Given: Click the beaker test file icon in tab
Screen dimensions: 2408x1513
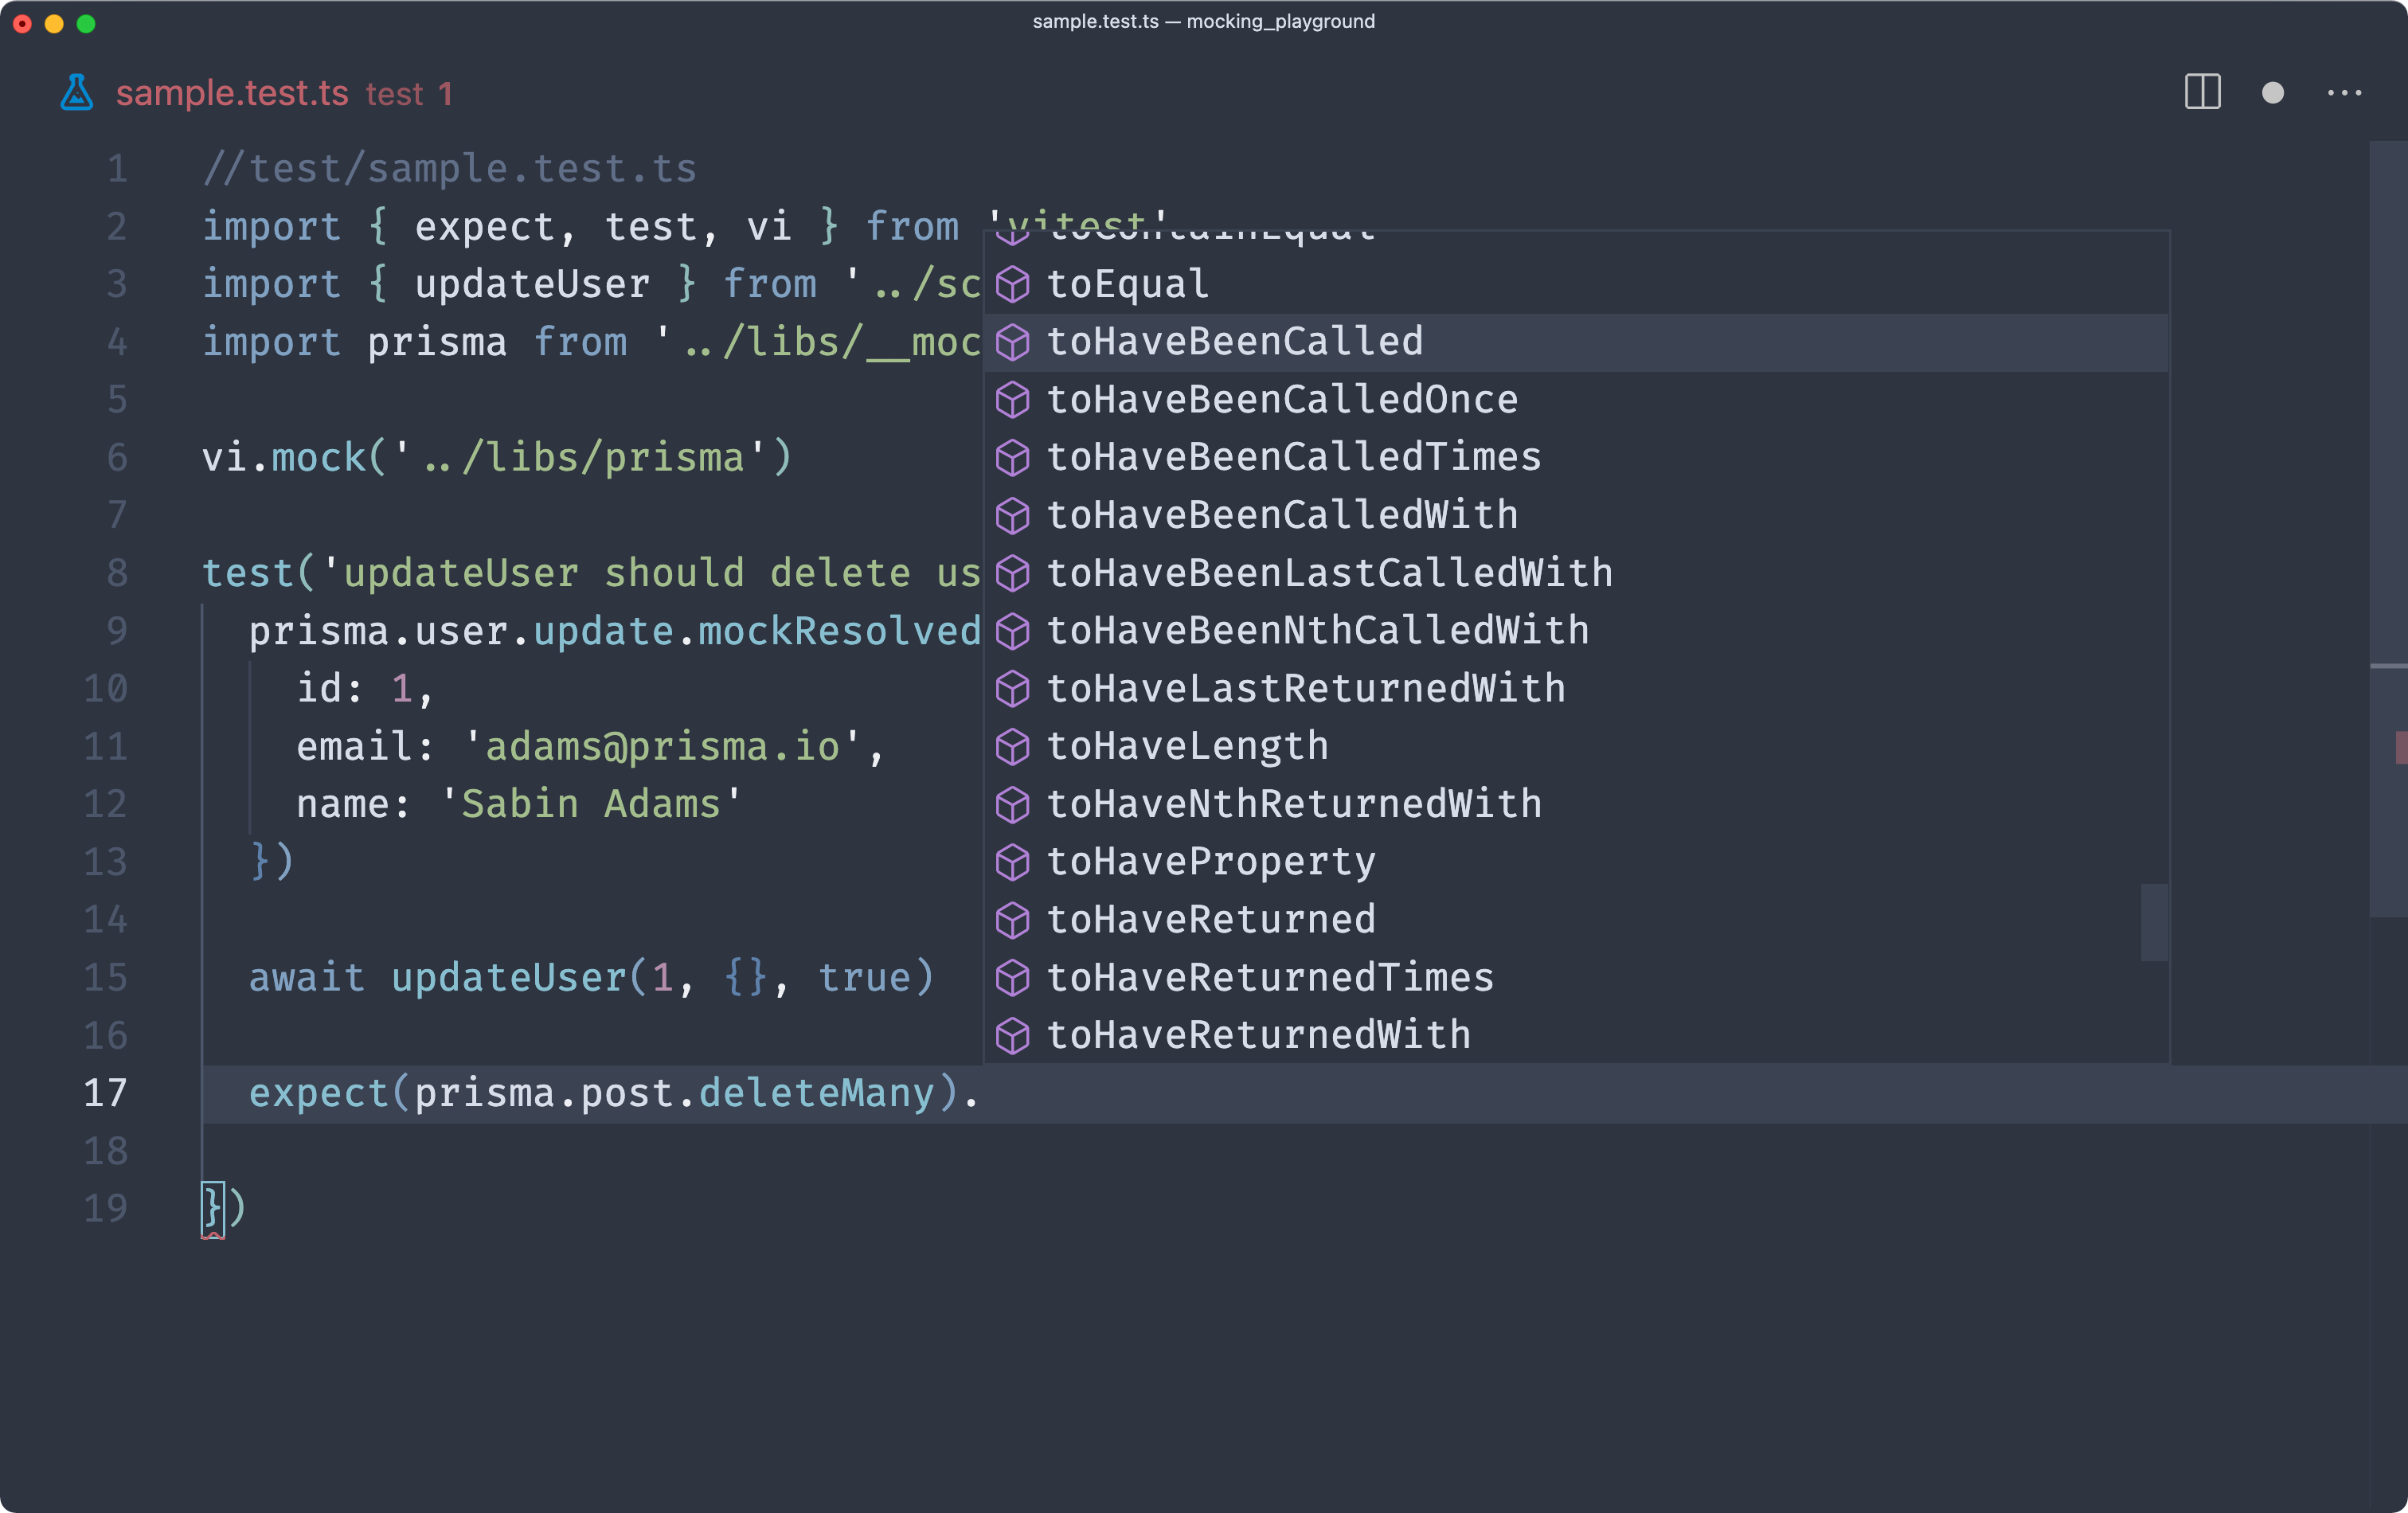Looking at the screenshot, I should (x=76, y=93).
